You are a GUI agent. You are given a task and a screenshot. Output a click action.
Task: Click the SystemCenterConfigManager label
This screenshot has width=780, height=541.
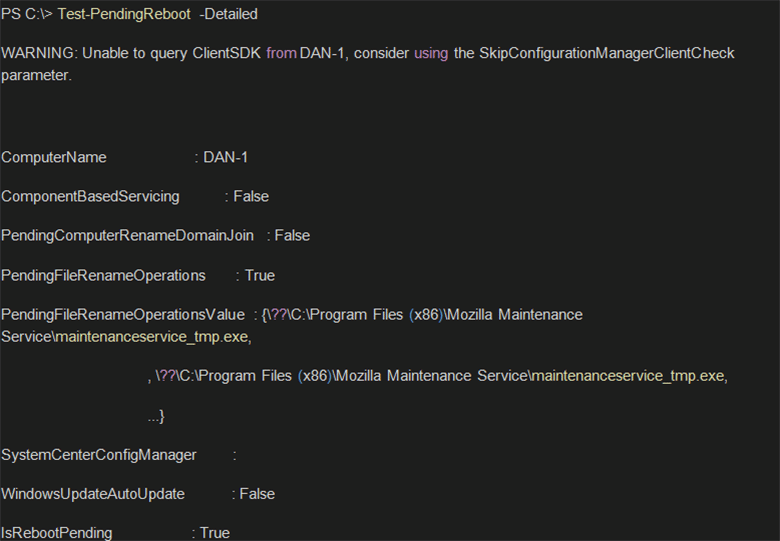coord(99,455)
